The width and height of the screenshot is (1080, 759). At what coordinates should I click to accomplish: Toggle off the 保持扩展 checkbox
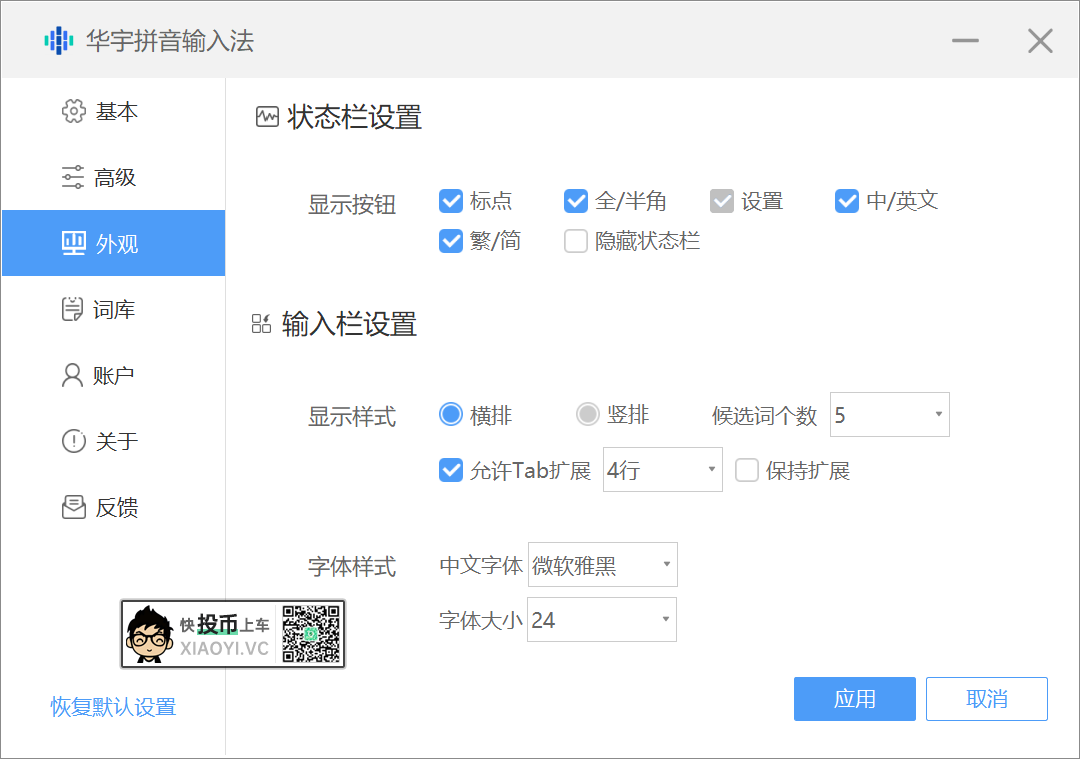pos(747,470)
